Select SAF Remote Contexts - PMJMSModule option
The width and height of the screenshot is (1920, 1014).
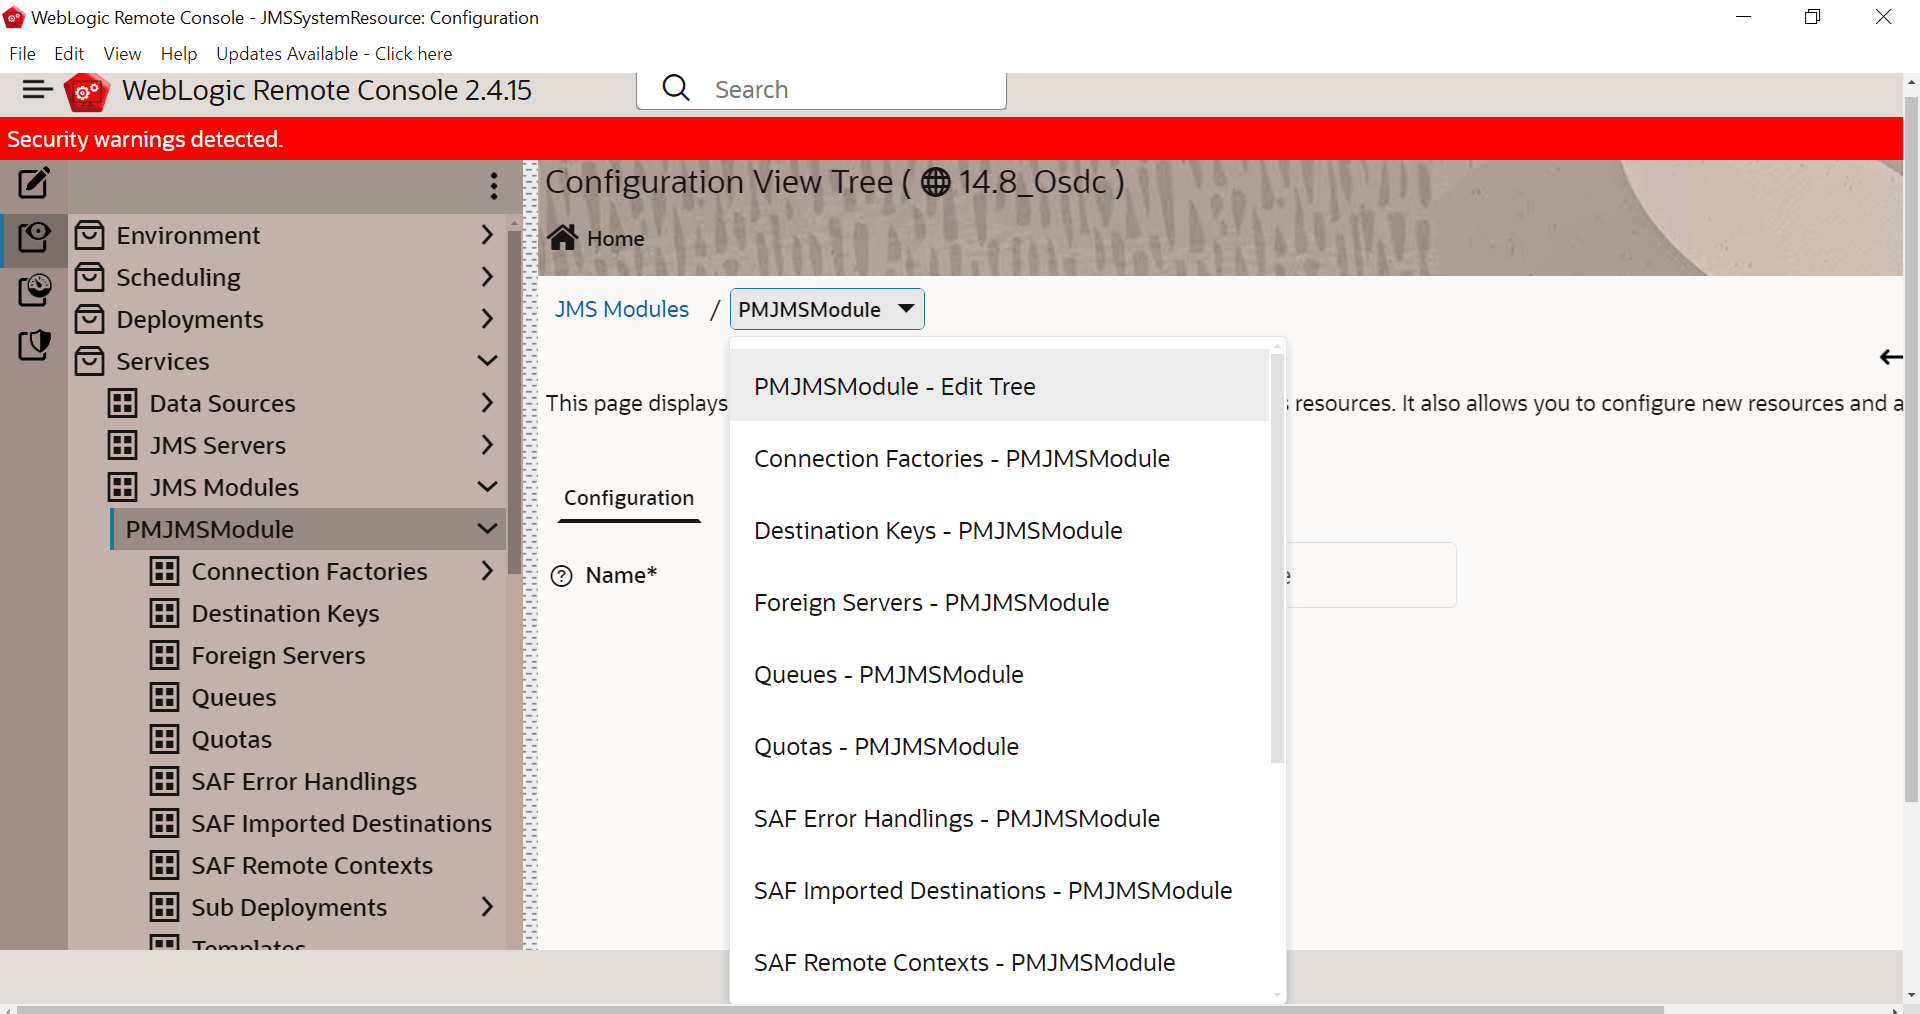pos(1000,962)
